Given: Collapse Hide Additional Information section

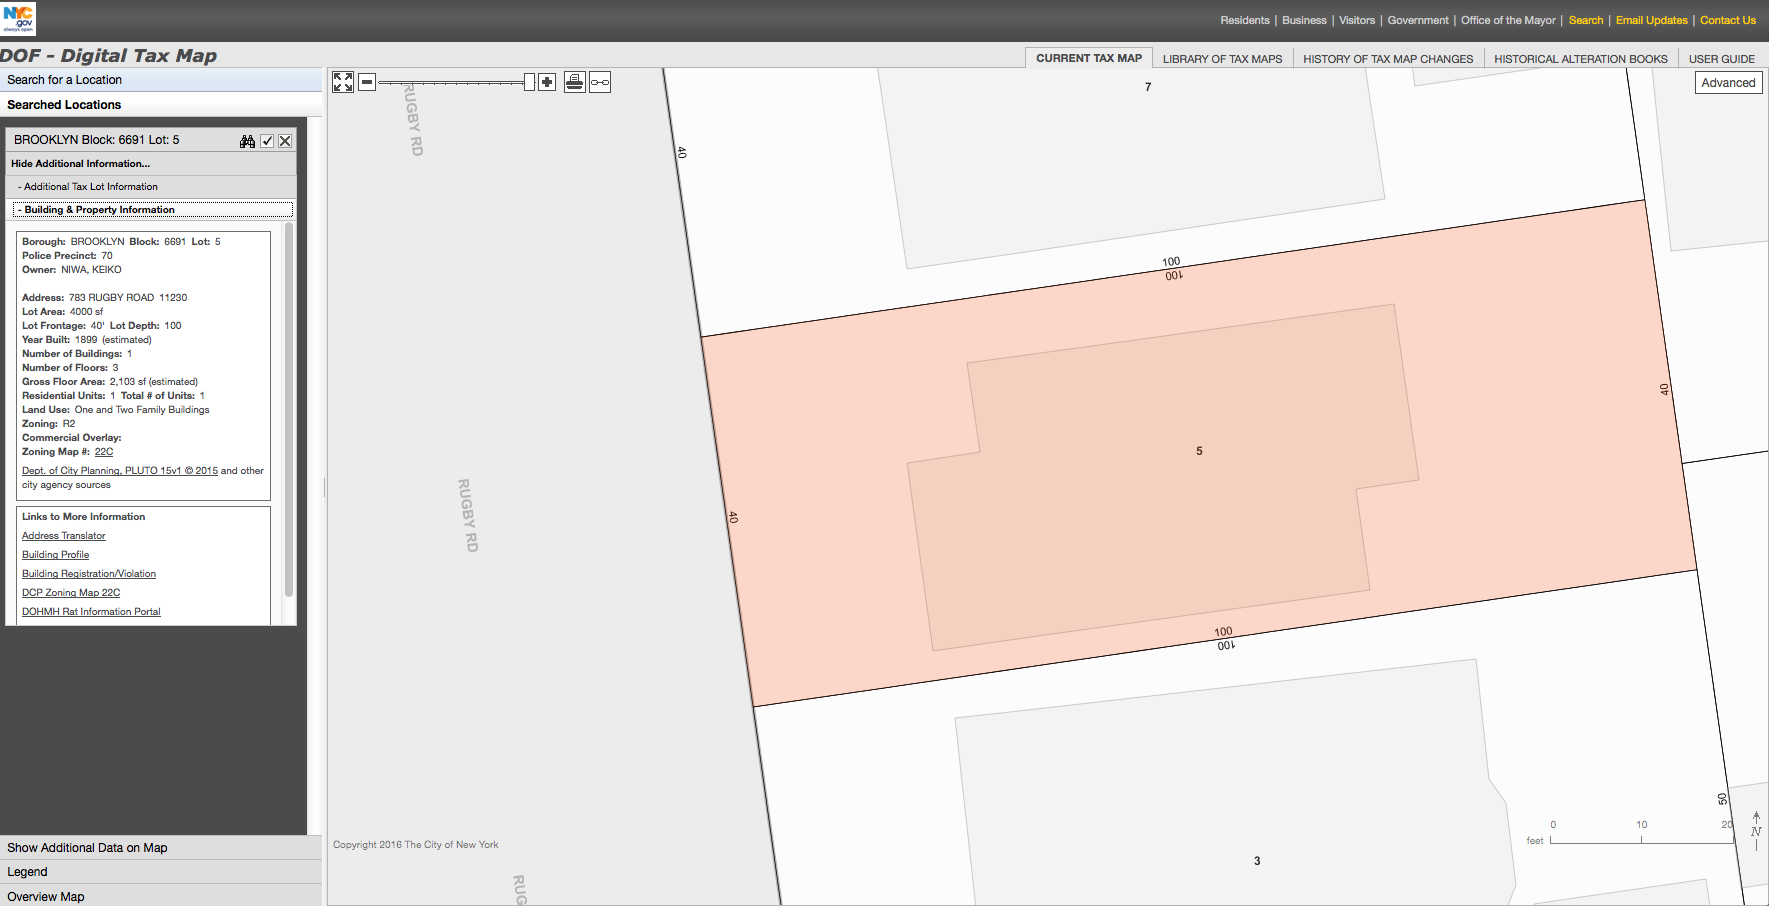Looking at the screenshot, I should (80, 164).
